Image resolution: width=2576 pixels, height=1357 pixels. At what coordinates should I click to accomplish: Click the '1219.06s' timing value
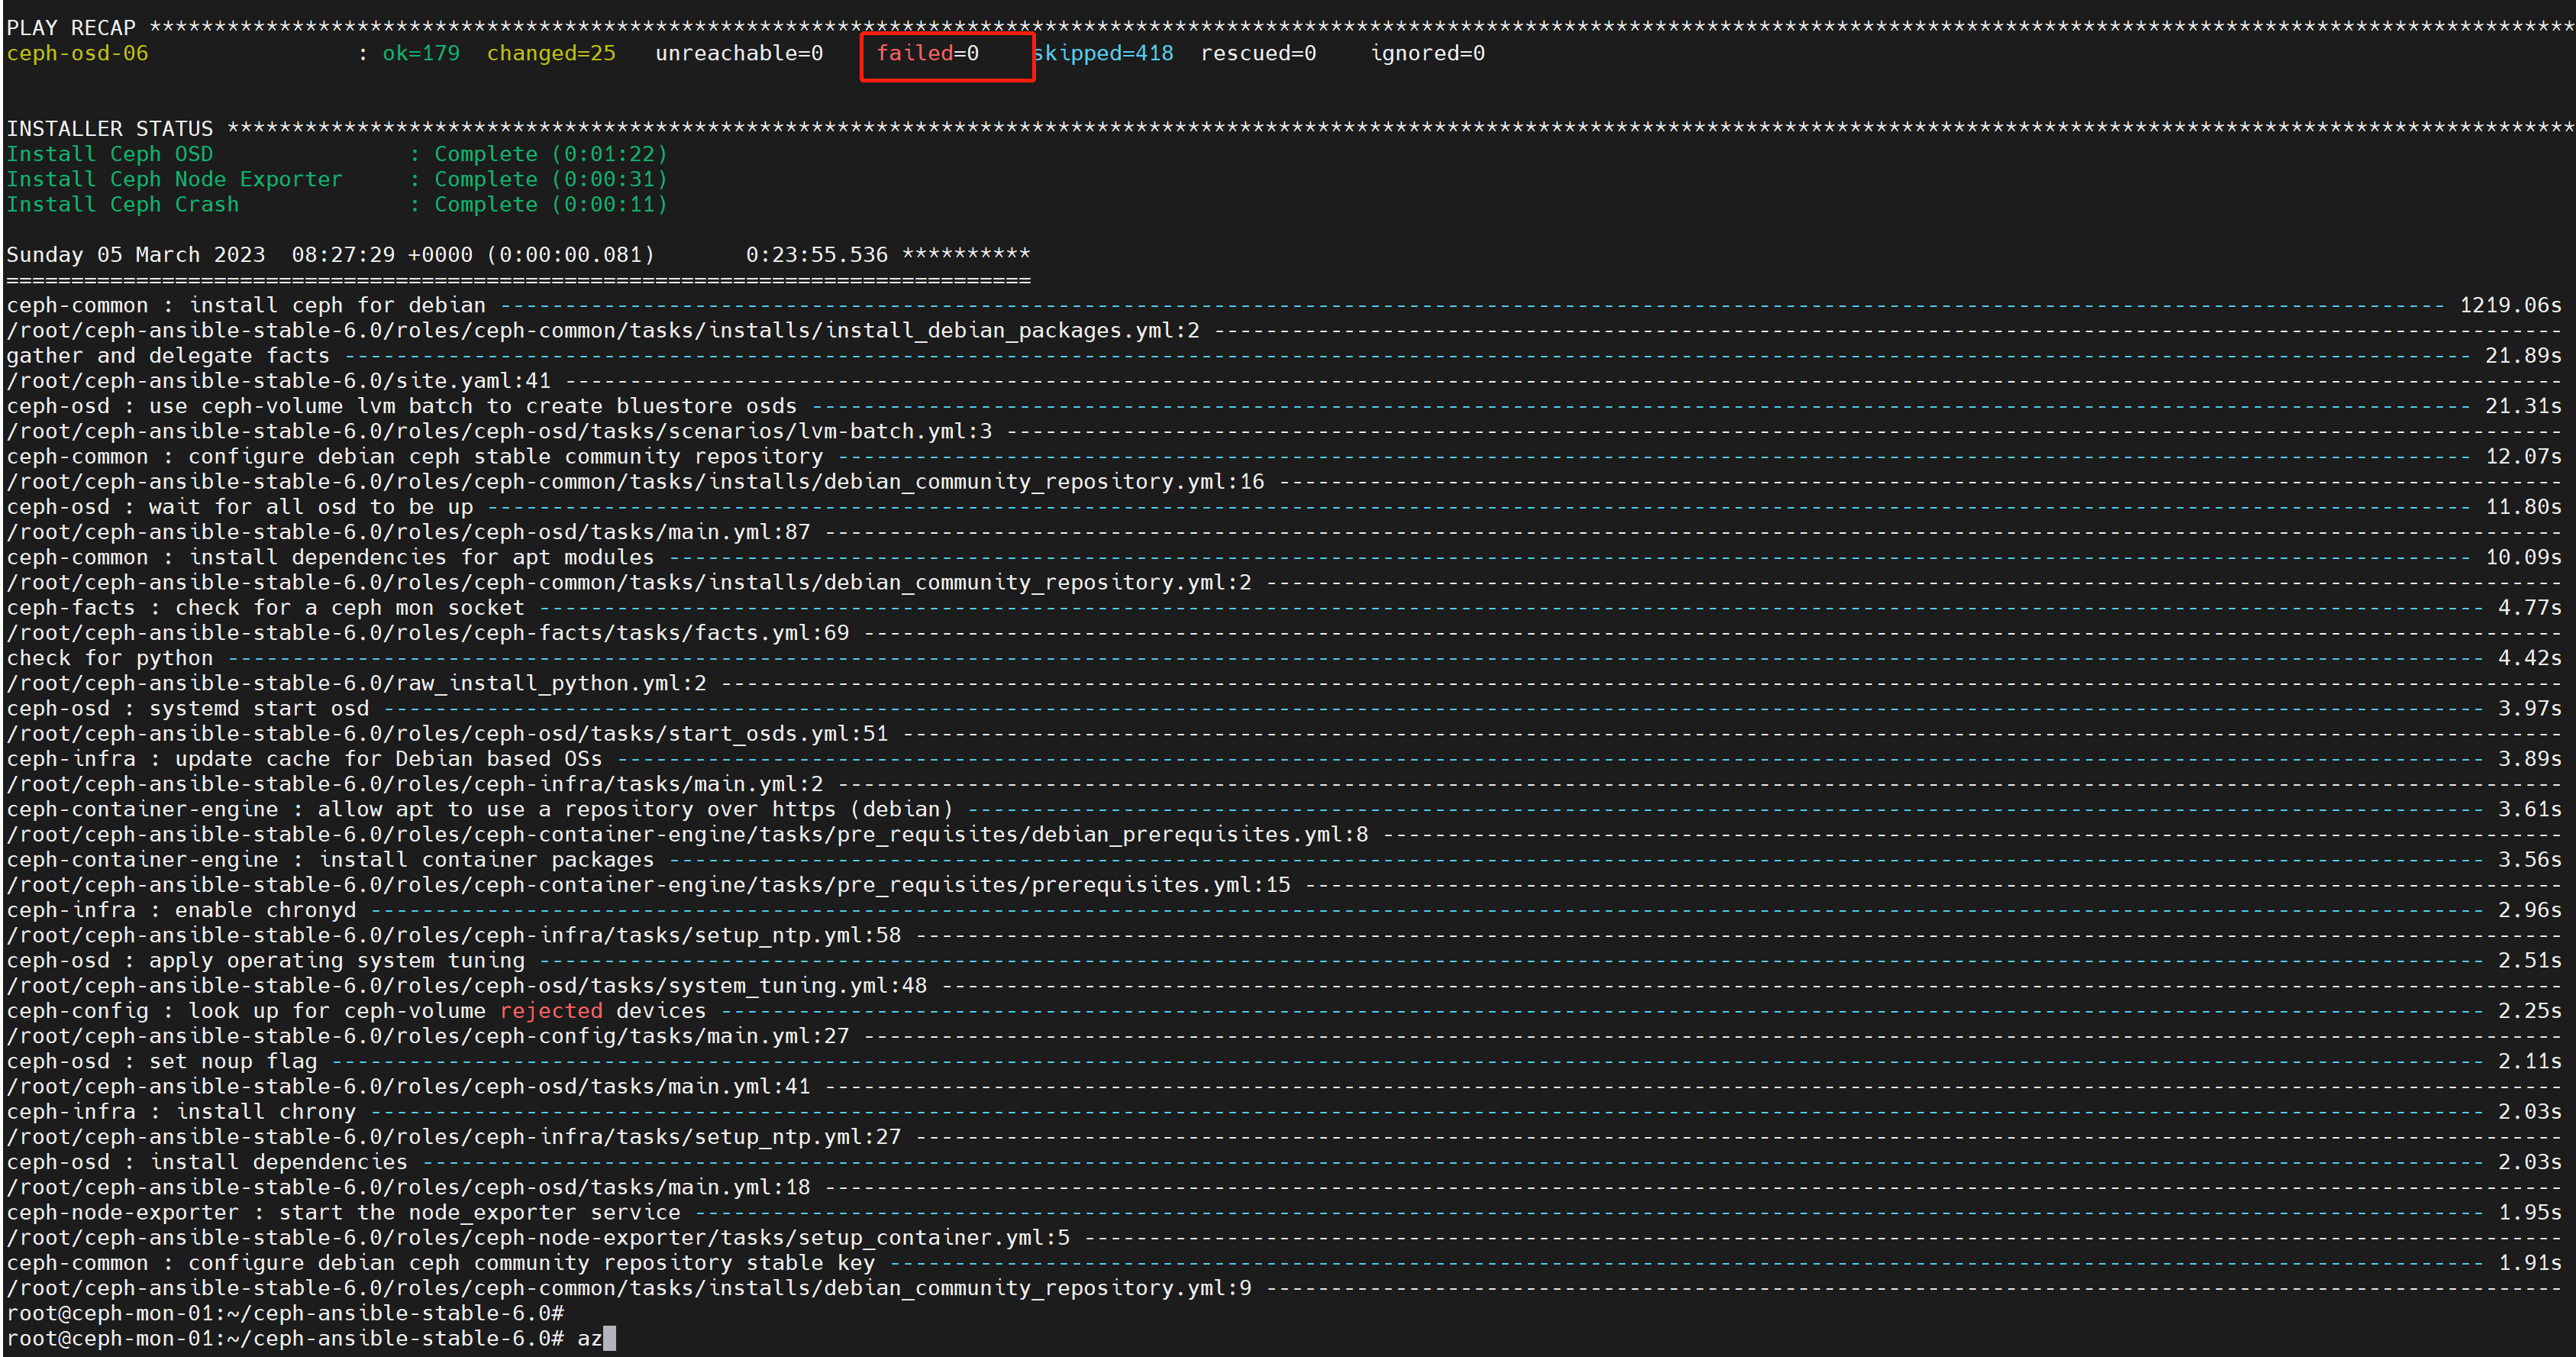(x=2510, y=305)
